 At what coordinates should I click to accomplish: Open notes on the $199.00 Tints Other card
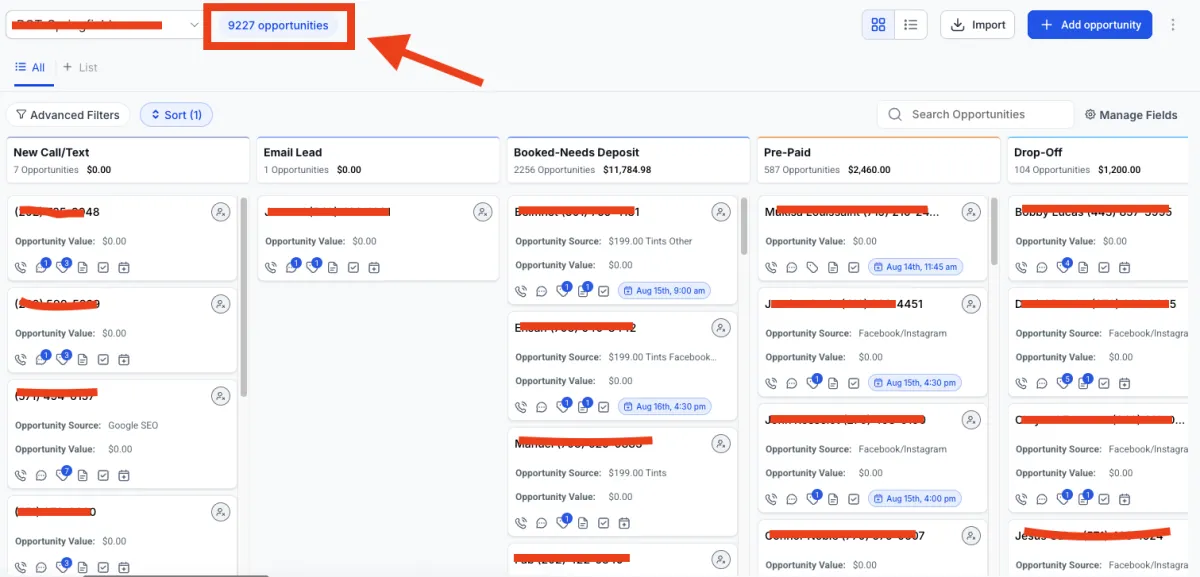(x=584, y=290)
